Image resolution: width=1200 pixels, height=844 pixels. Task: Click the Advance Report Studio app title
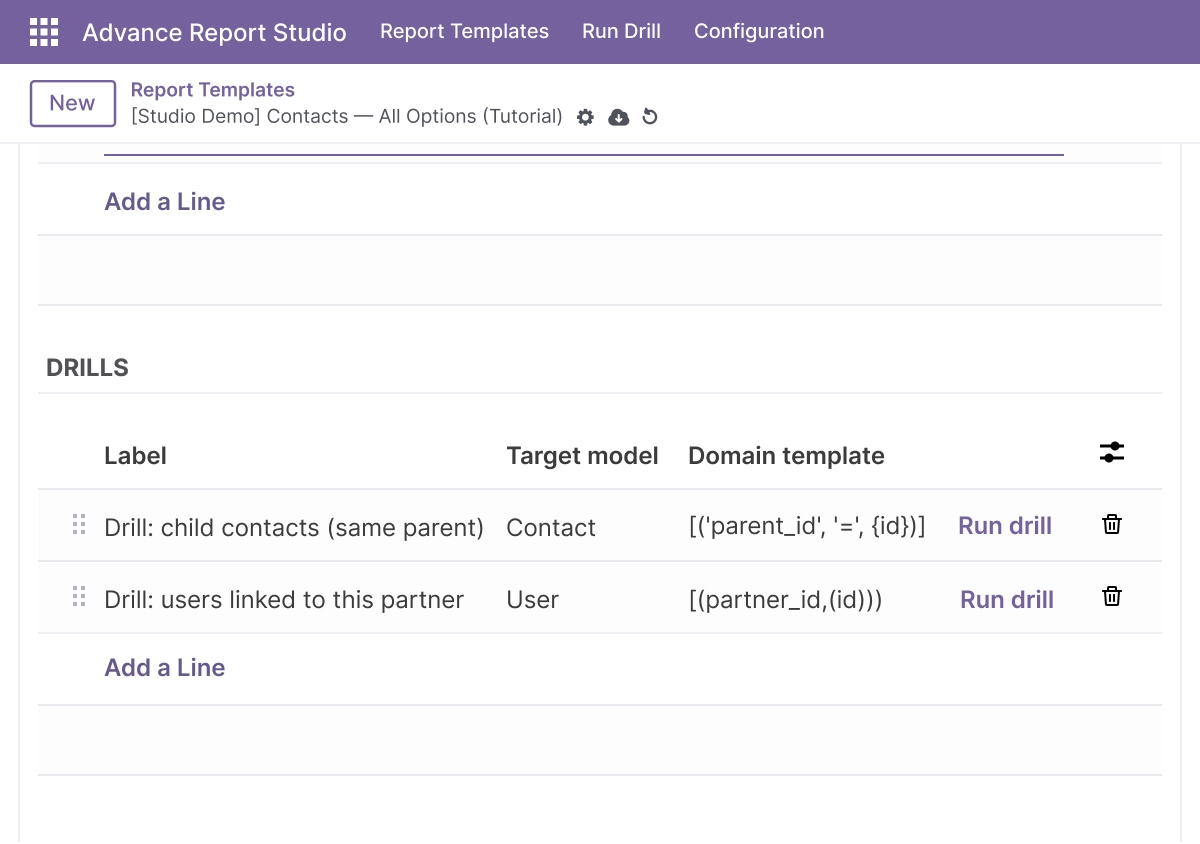pyautogui.click(x=214, y=32)
